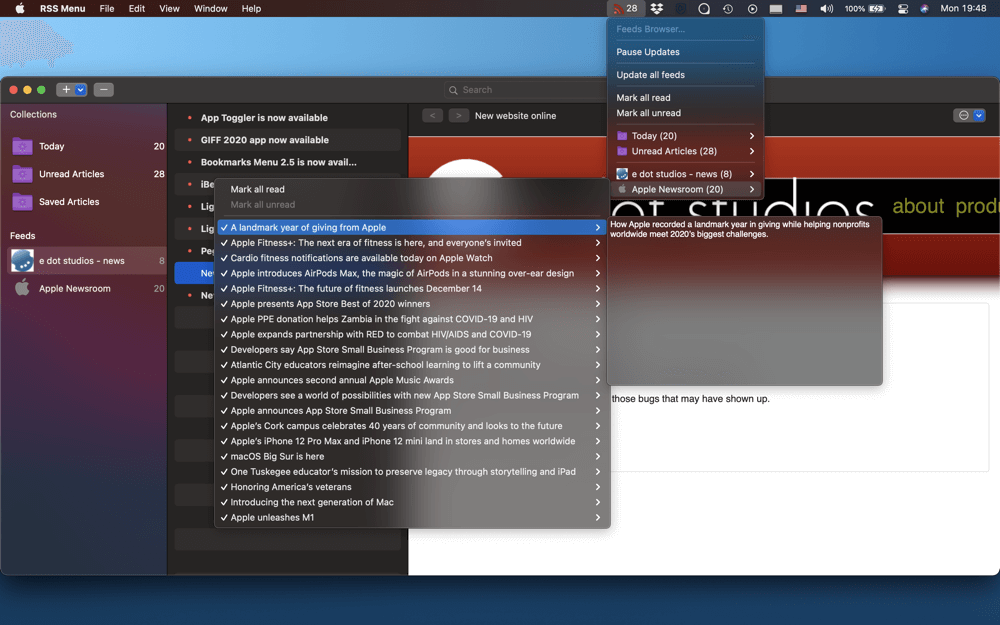Screen dimensions: 1000x625
Task: Open 'App Toggler is now available' article
Action: 288,117
